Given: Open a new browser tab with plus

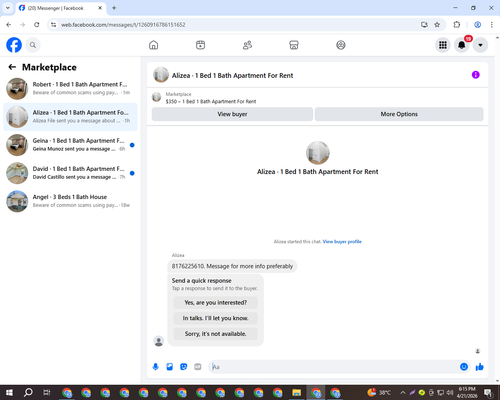Looking at the screenshot, I should click(x=114, y=8).
